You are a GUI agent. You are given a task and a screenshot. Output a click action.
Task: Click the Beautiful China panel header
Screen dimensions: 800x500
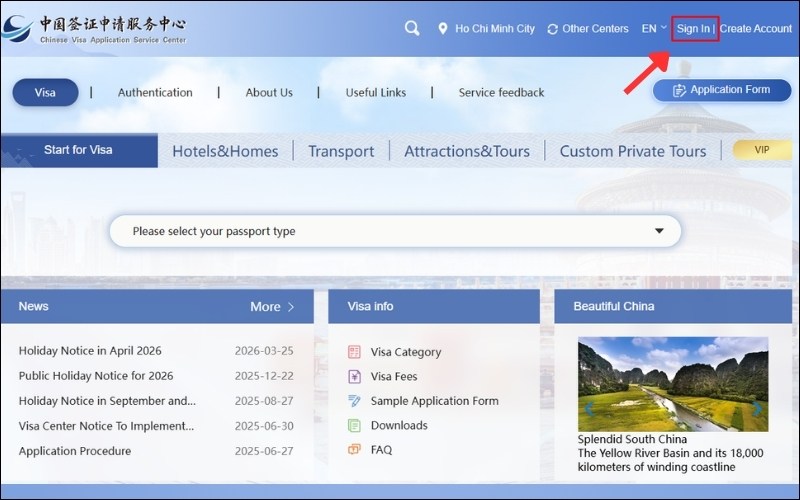673,307
